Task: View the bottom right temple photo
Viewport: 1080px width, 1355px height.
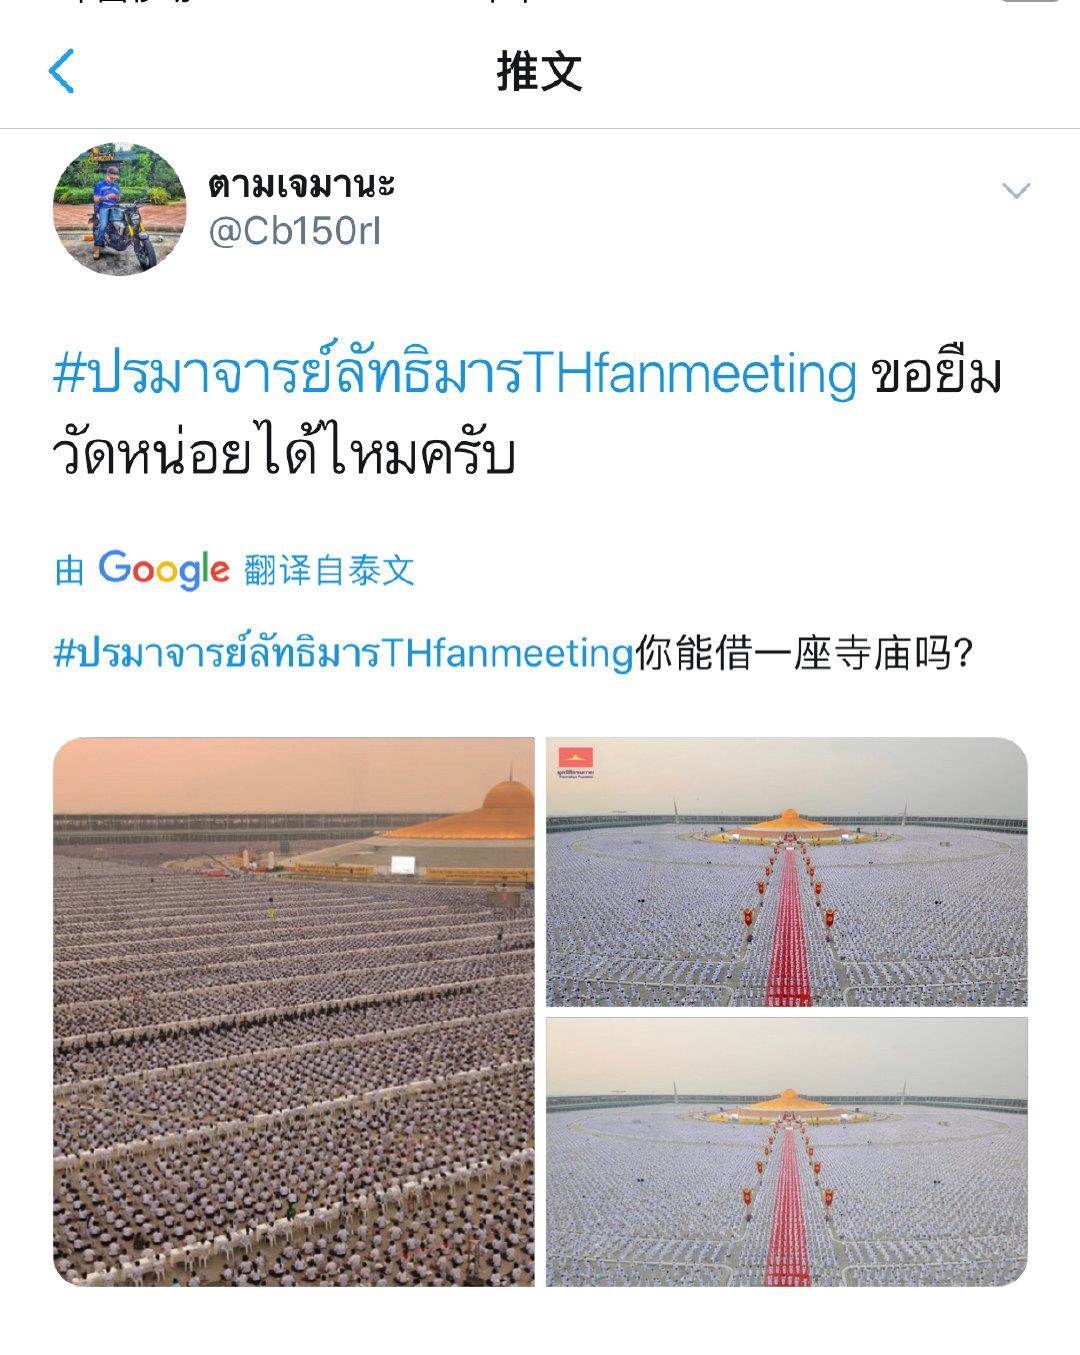Action: (787, 1152)
